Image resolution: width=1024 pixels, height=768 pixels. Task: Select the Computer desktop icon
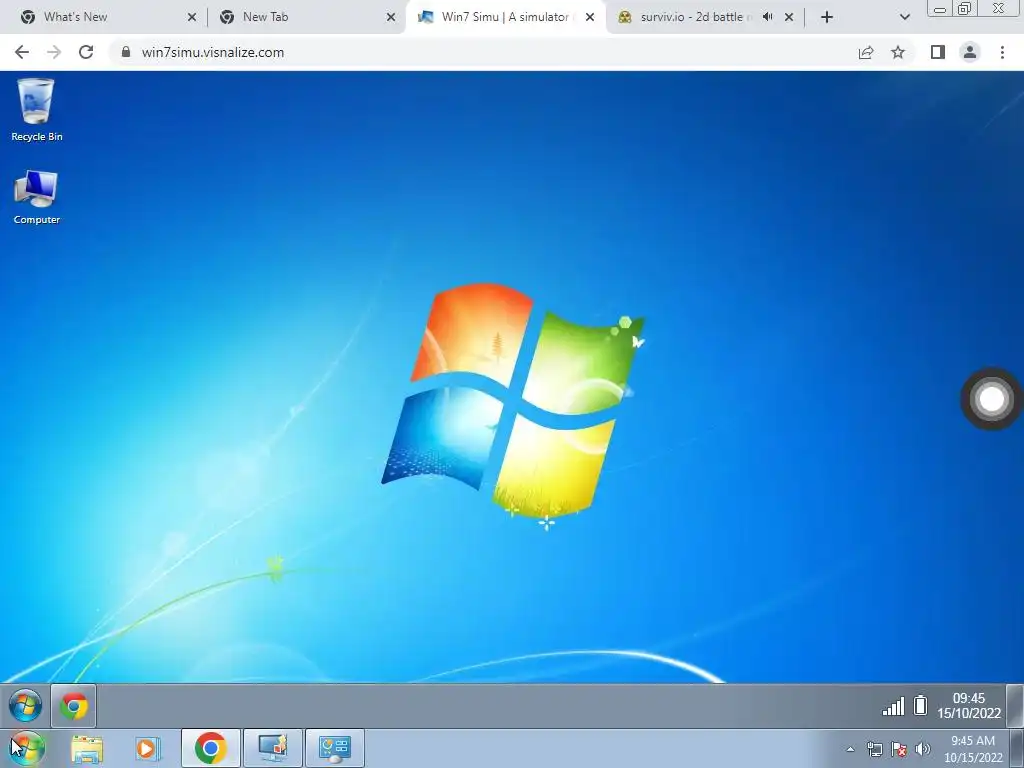point(37,197)
